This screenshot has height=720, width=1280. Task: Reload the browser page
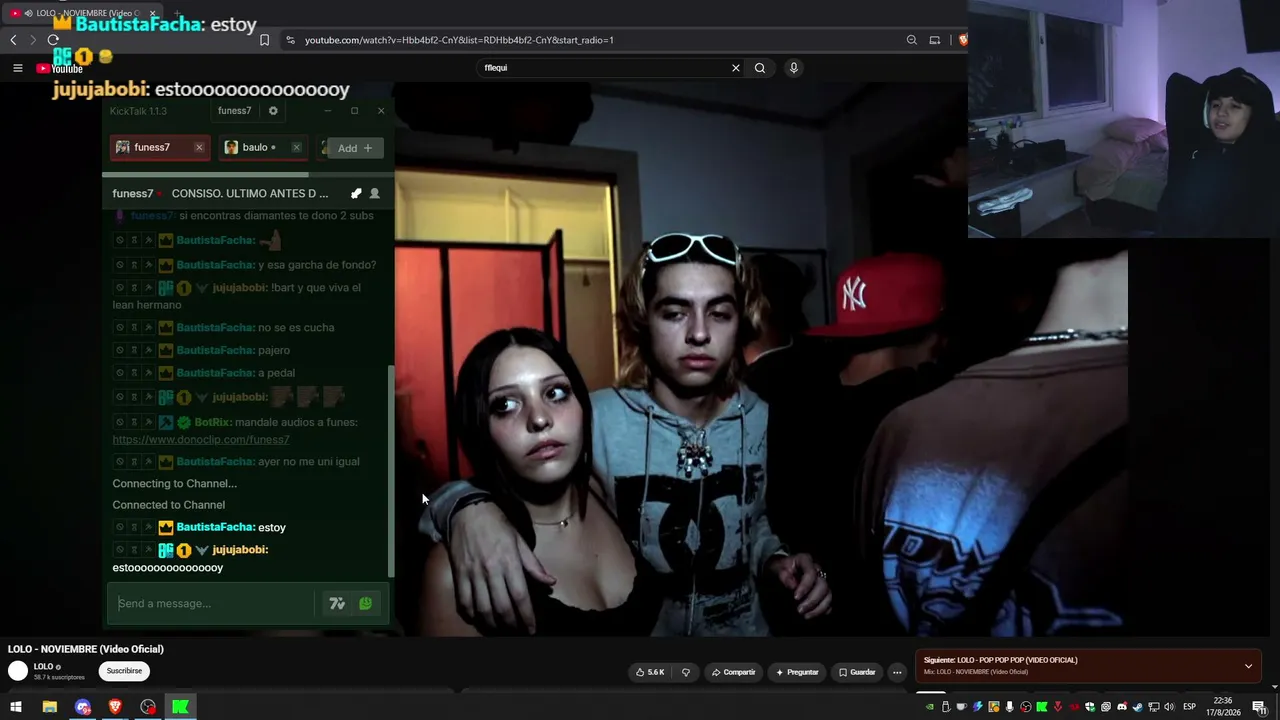53,40
